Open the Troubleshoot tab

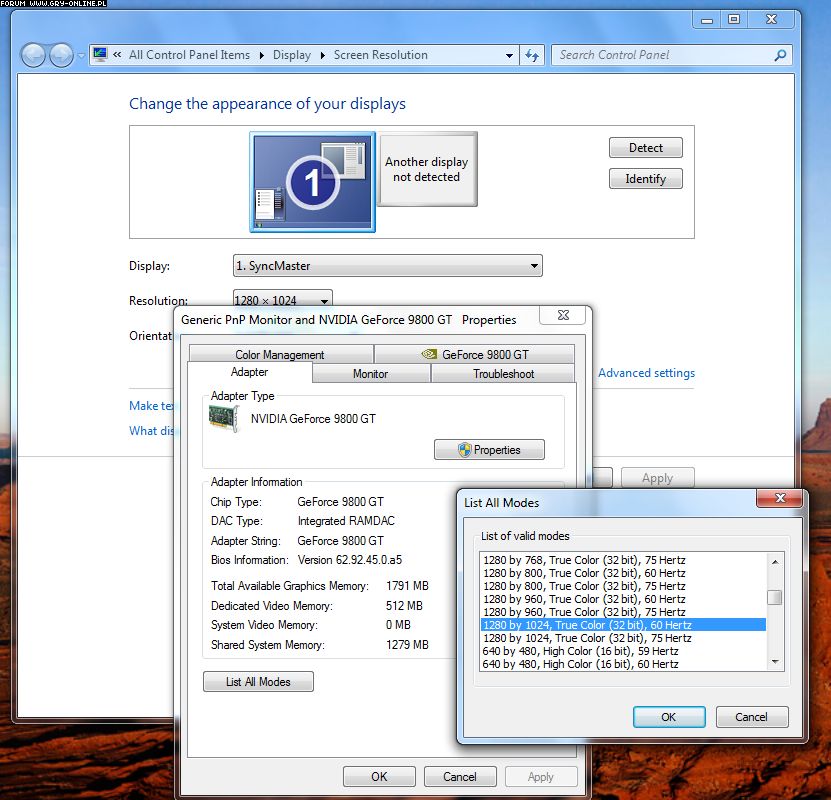pyautogui.click(x=503, y=374)
